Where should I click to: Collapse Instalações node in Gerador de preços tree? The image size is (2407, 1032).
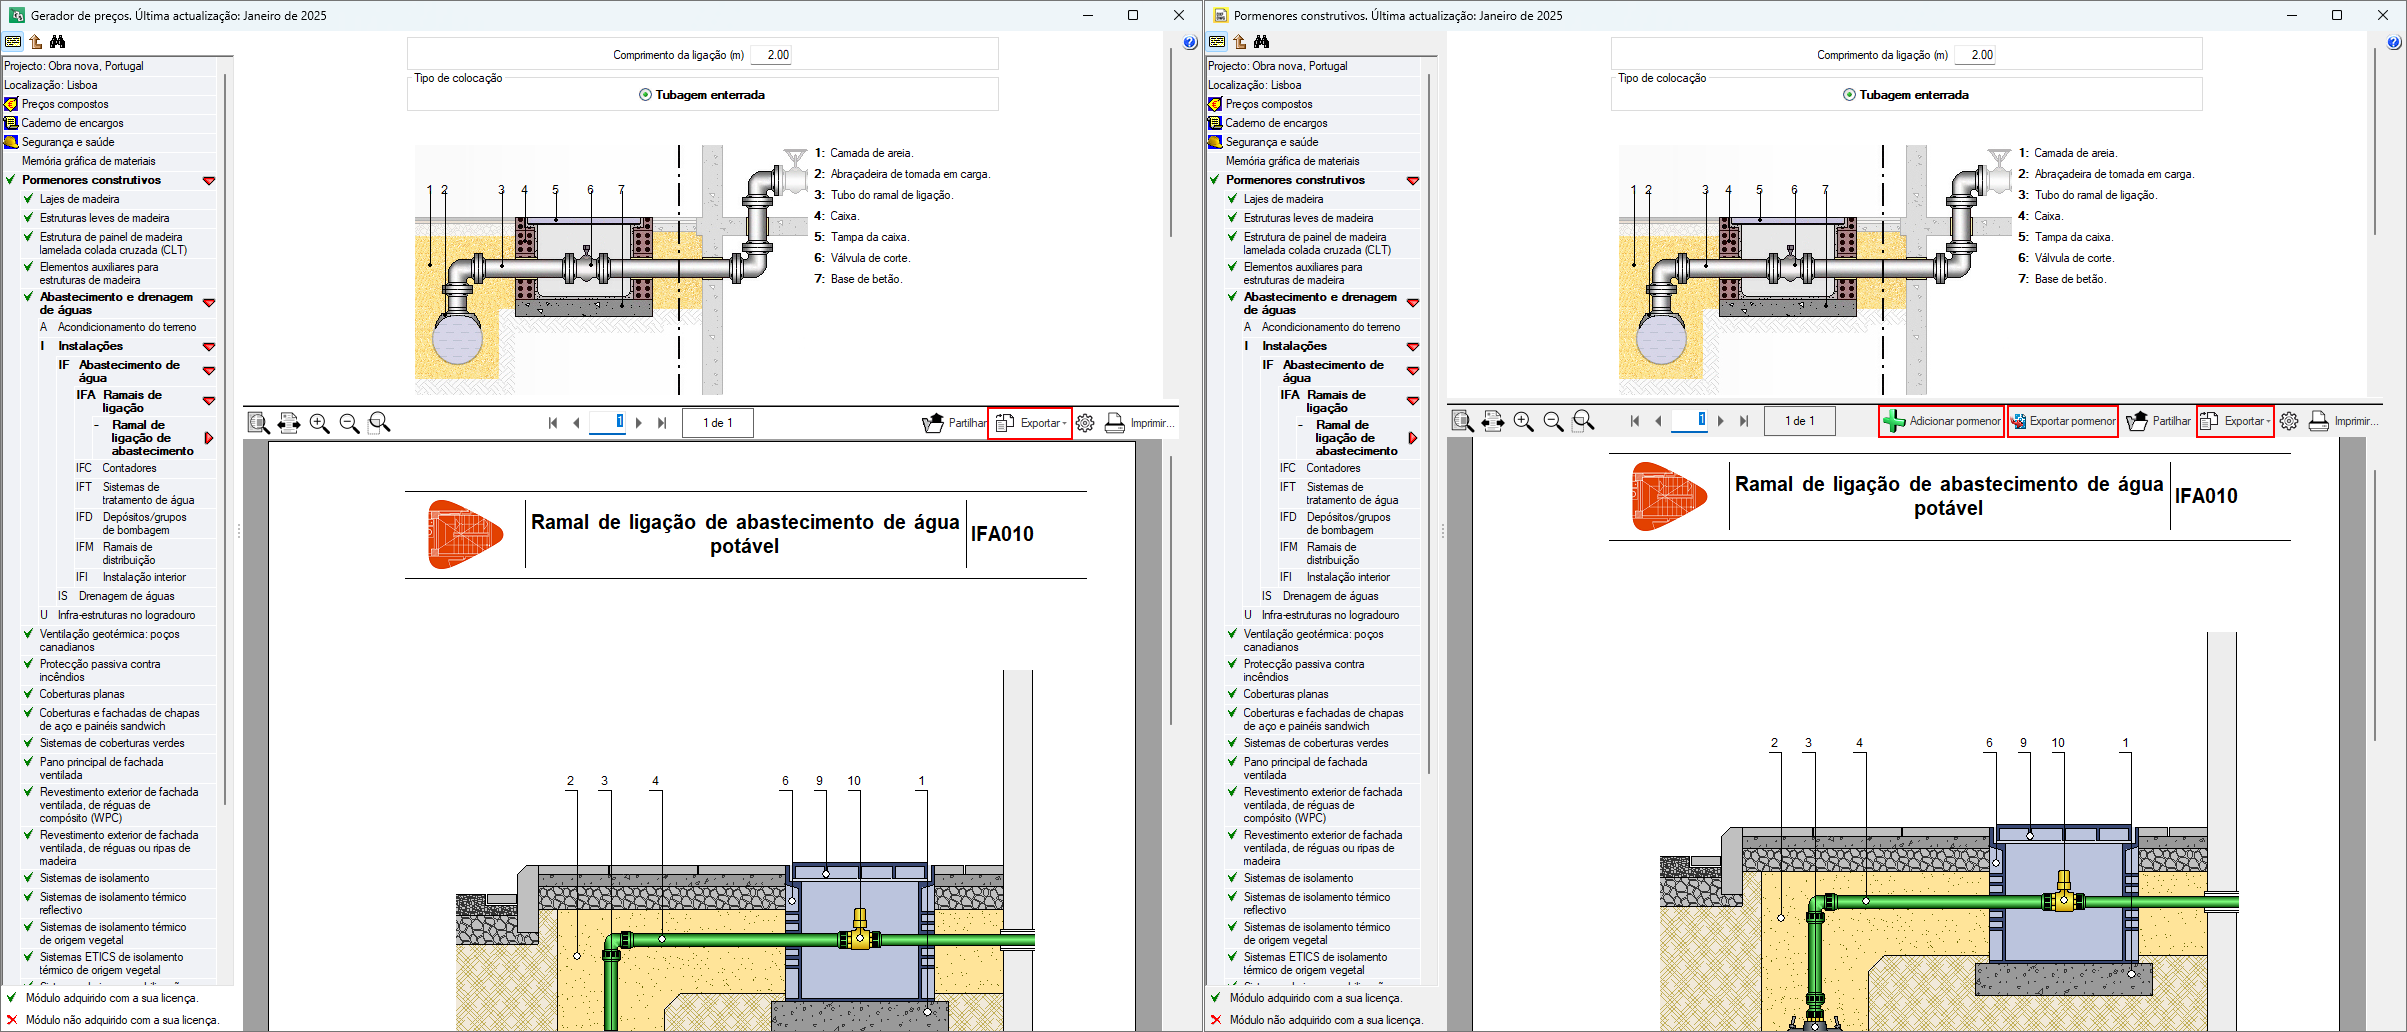[x=209, y=347]
